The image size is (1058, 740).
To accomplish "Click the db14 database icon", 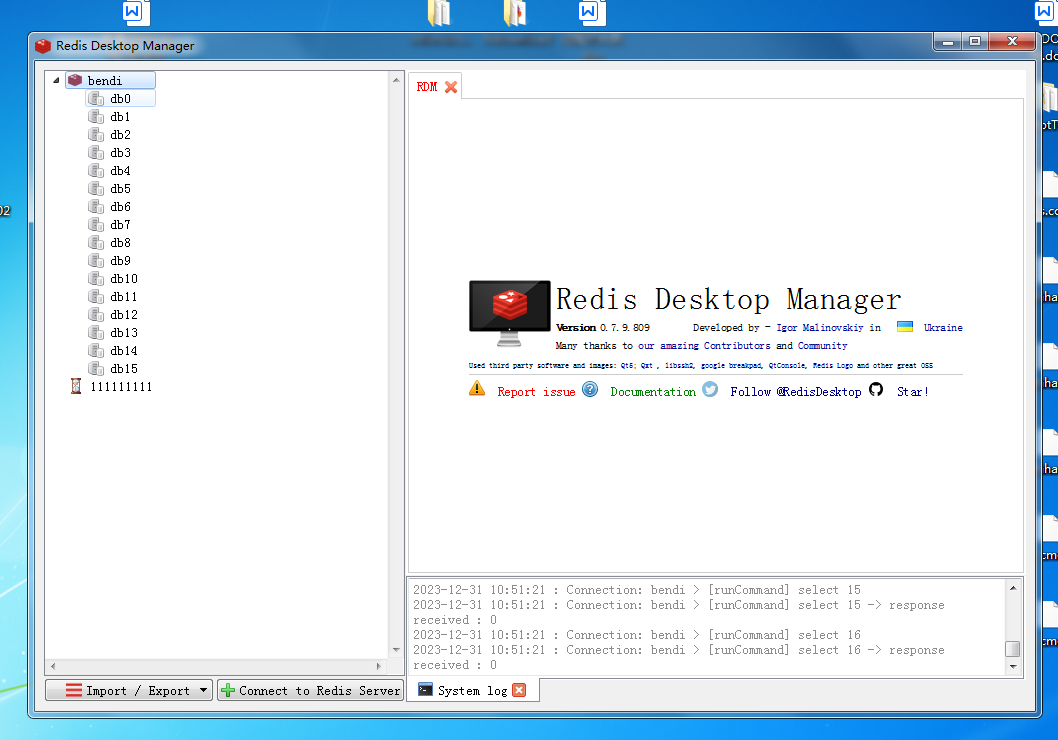I will [96, 350].
